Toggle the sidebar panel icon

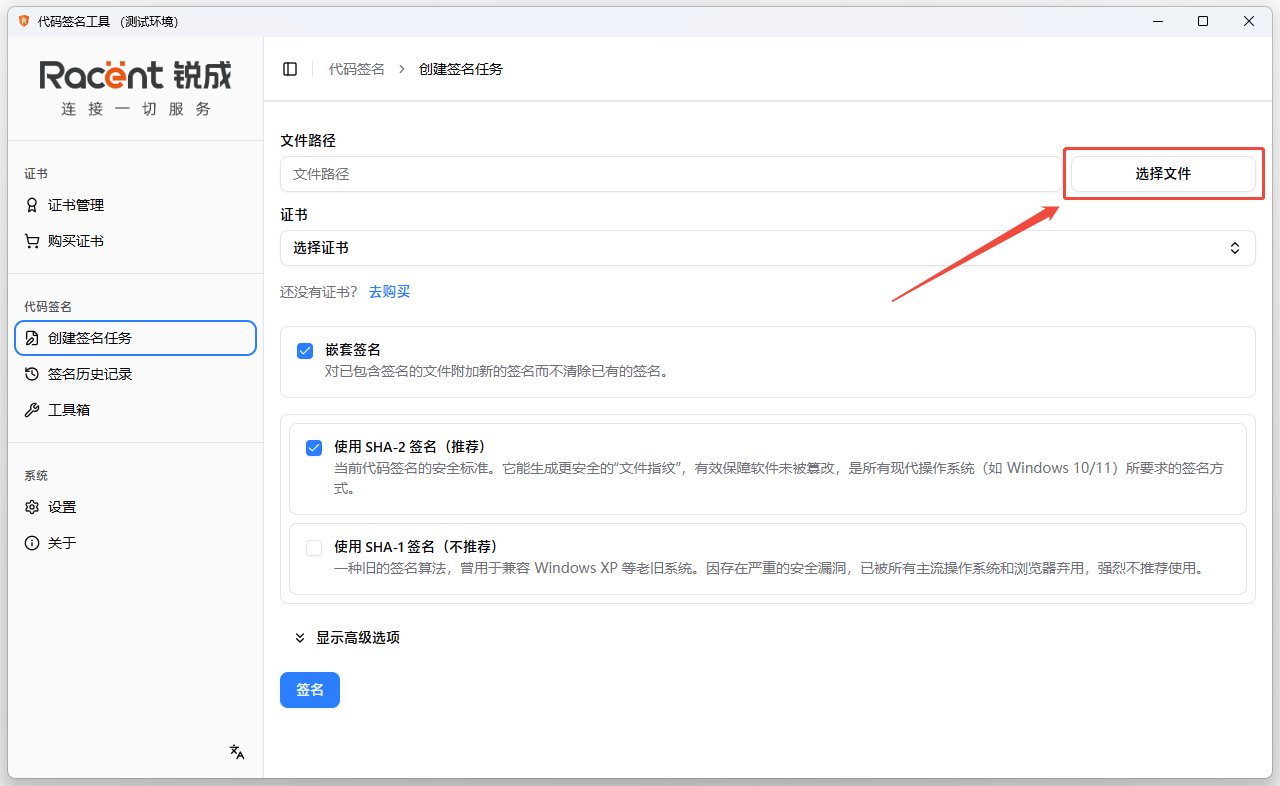click(290, 69)
